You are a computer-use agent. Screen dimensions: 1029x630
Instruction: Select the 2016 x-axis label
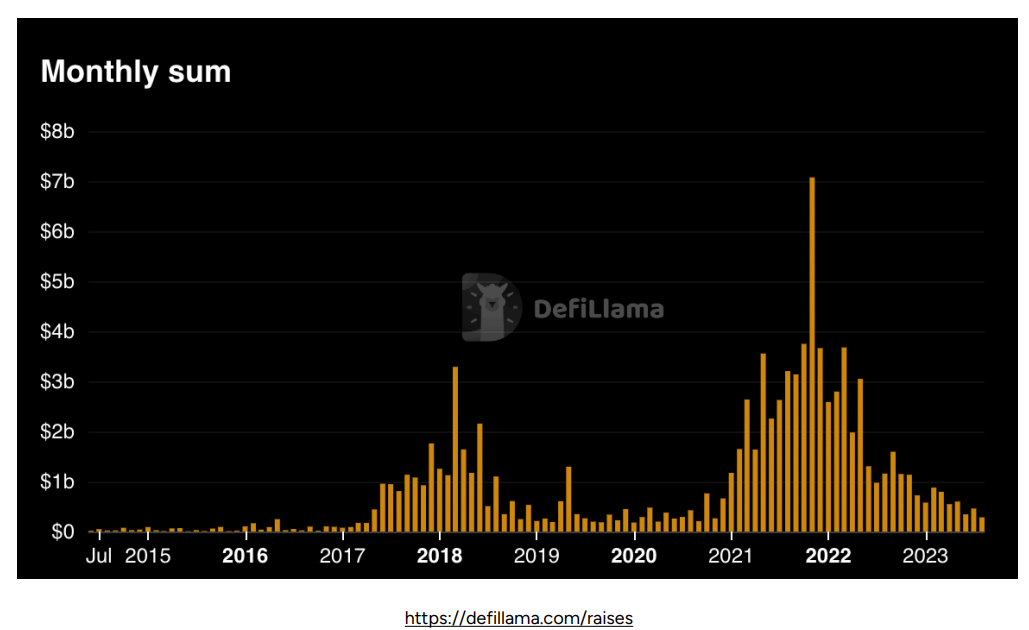coord(245,555)
